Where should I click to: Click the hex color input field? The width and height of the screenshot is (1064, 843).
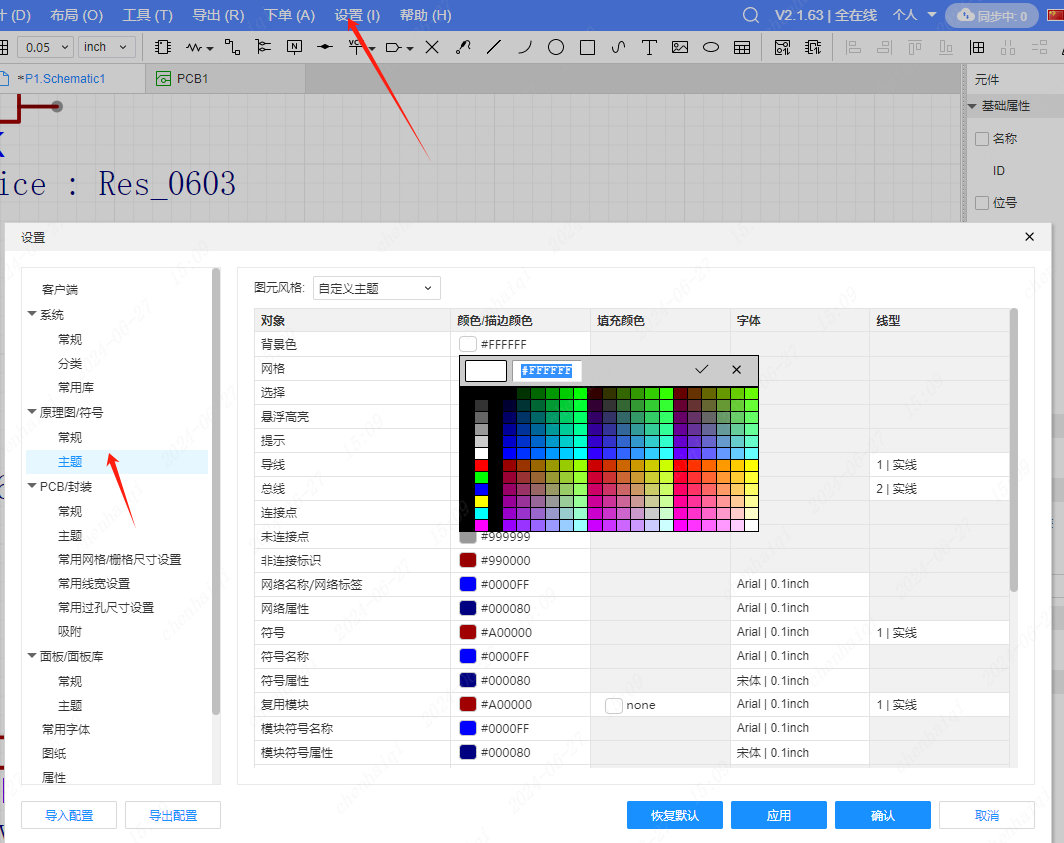click(x=546, y=371)
